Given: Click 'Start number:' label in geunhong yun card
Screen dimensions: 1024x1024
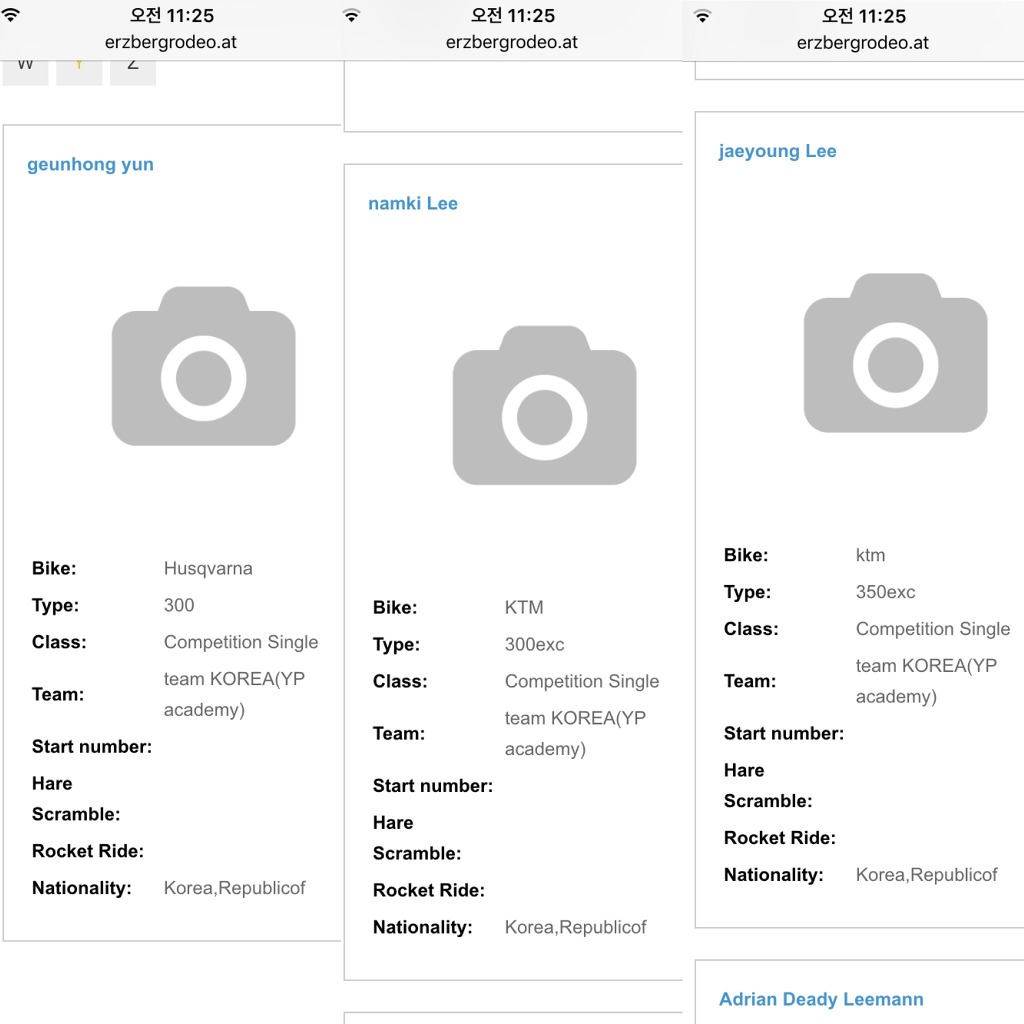Looking at the screenshot, I should coord(91,746).
